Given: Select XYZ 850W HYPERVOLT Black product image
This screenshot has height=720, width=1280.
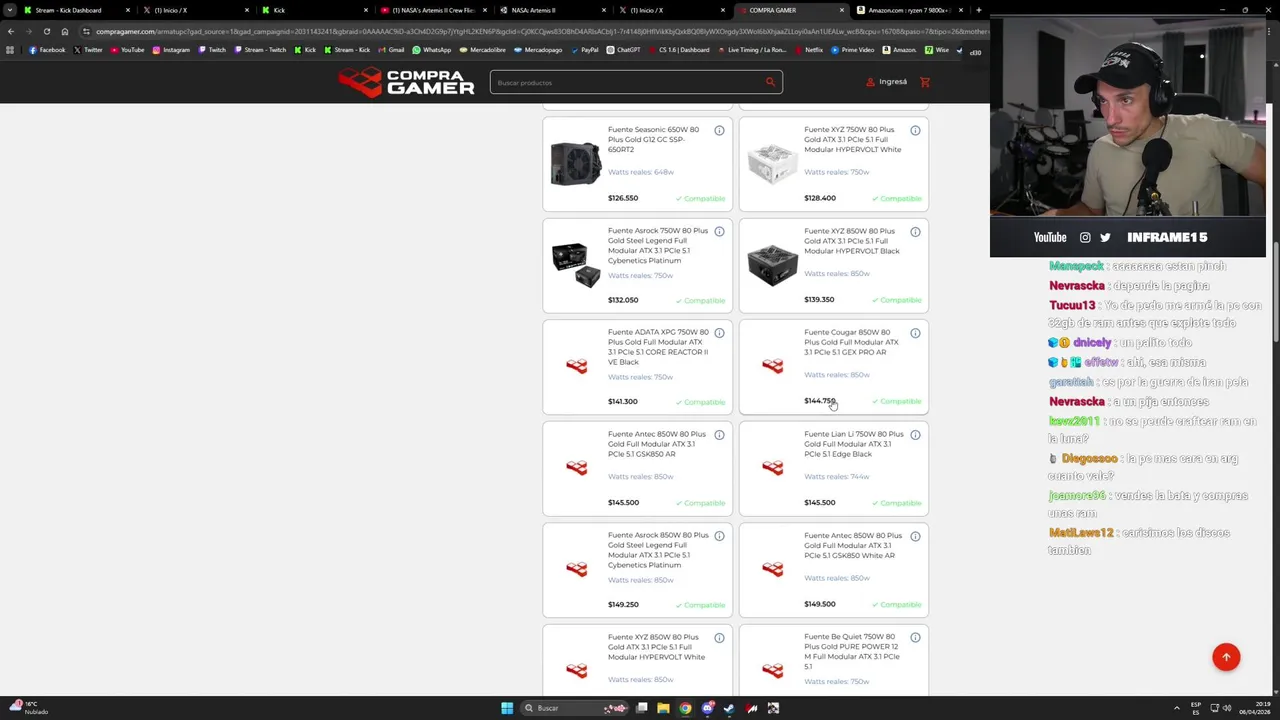Looking at the screenshot, I should point(772,265).
